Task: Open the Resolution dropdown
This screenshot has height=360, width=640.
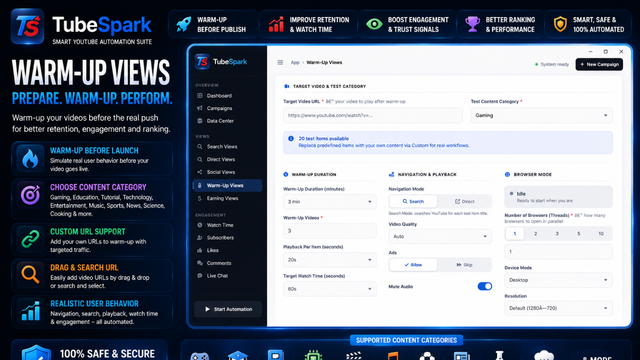Action: [558, 308]
